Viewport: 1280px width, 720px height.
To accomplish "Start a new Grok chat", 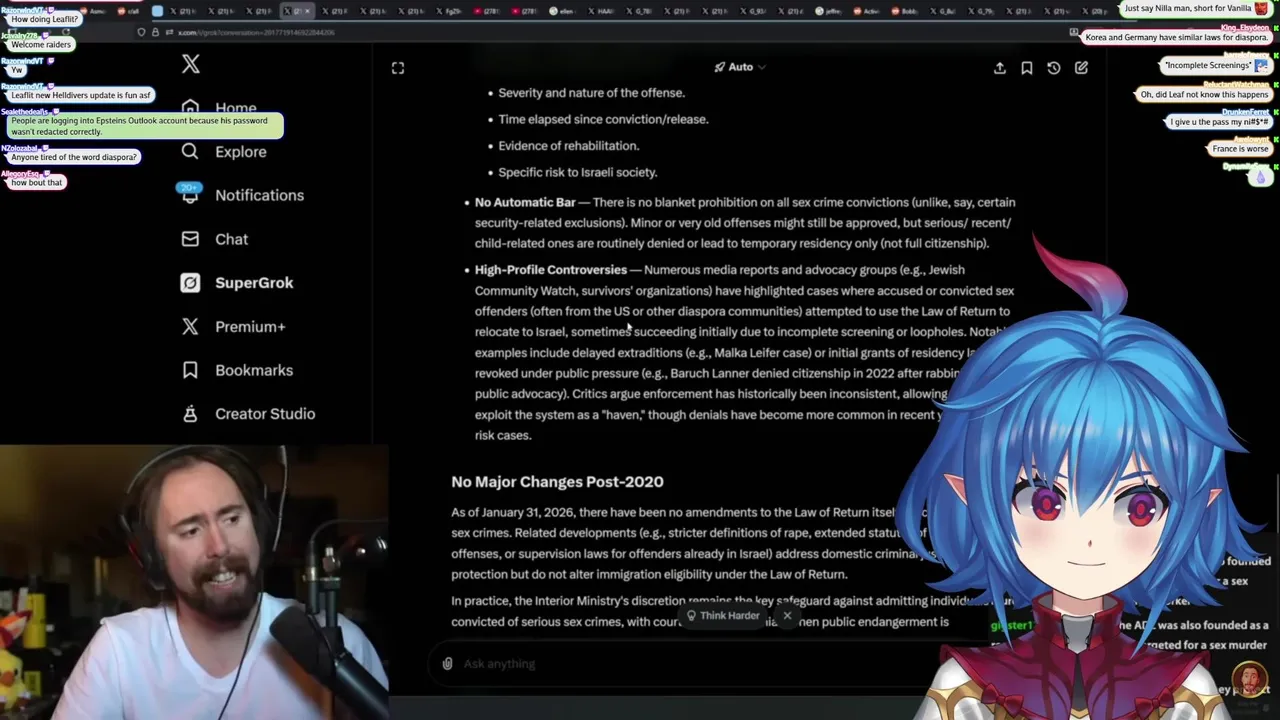I will (1081, 68).
